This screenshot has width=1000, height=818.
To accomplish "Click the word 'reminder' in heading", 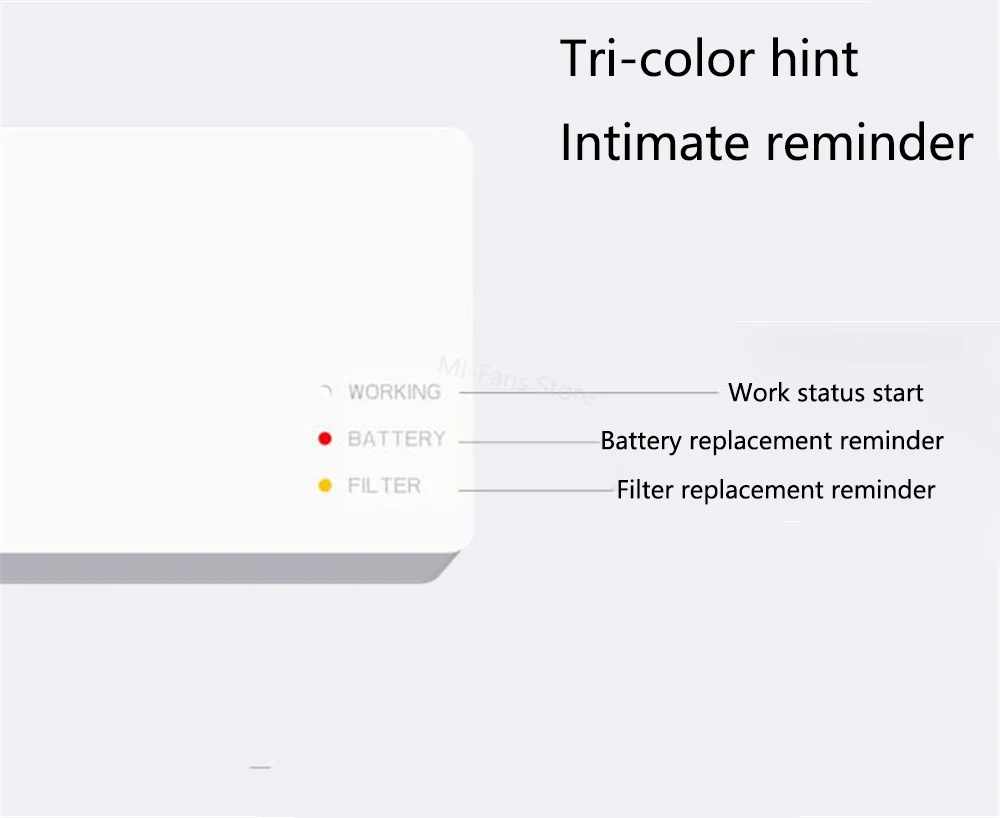I will (870, 143).
